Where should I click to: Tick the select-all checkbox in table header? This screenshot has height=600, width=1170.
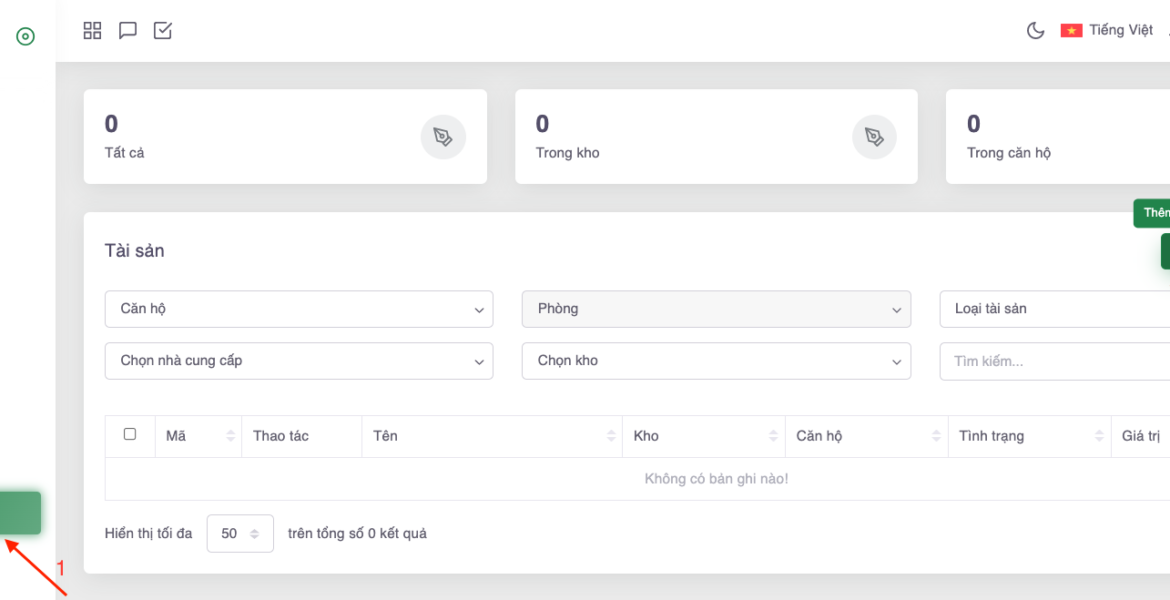pos(130,434)
